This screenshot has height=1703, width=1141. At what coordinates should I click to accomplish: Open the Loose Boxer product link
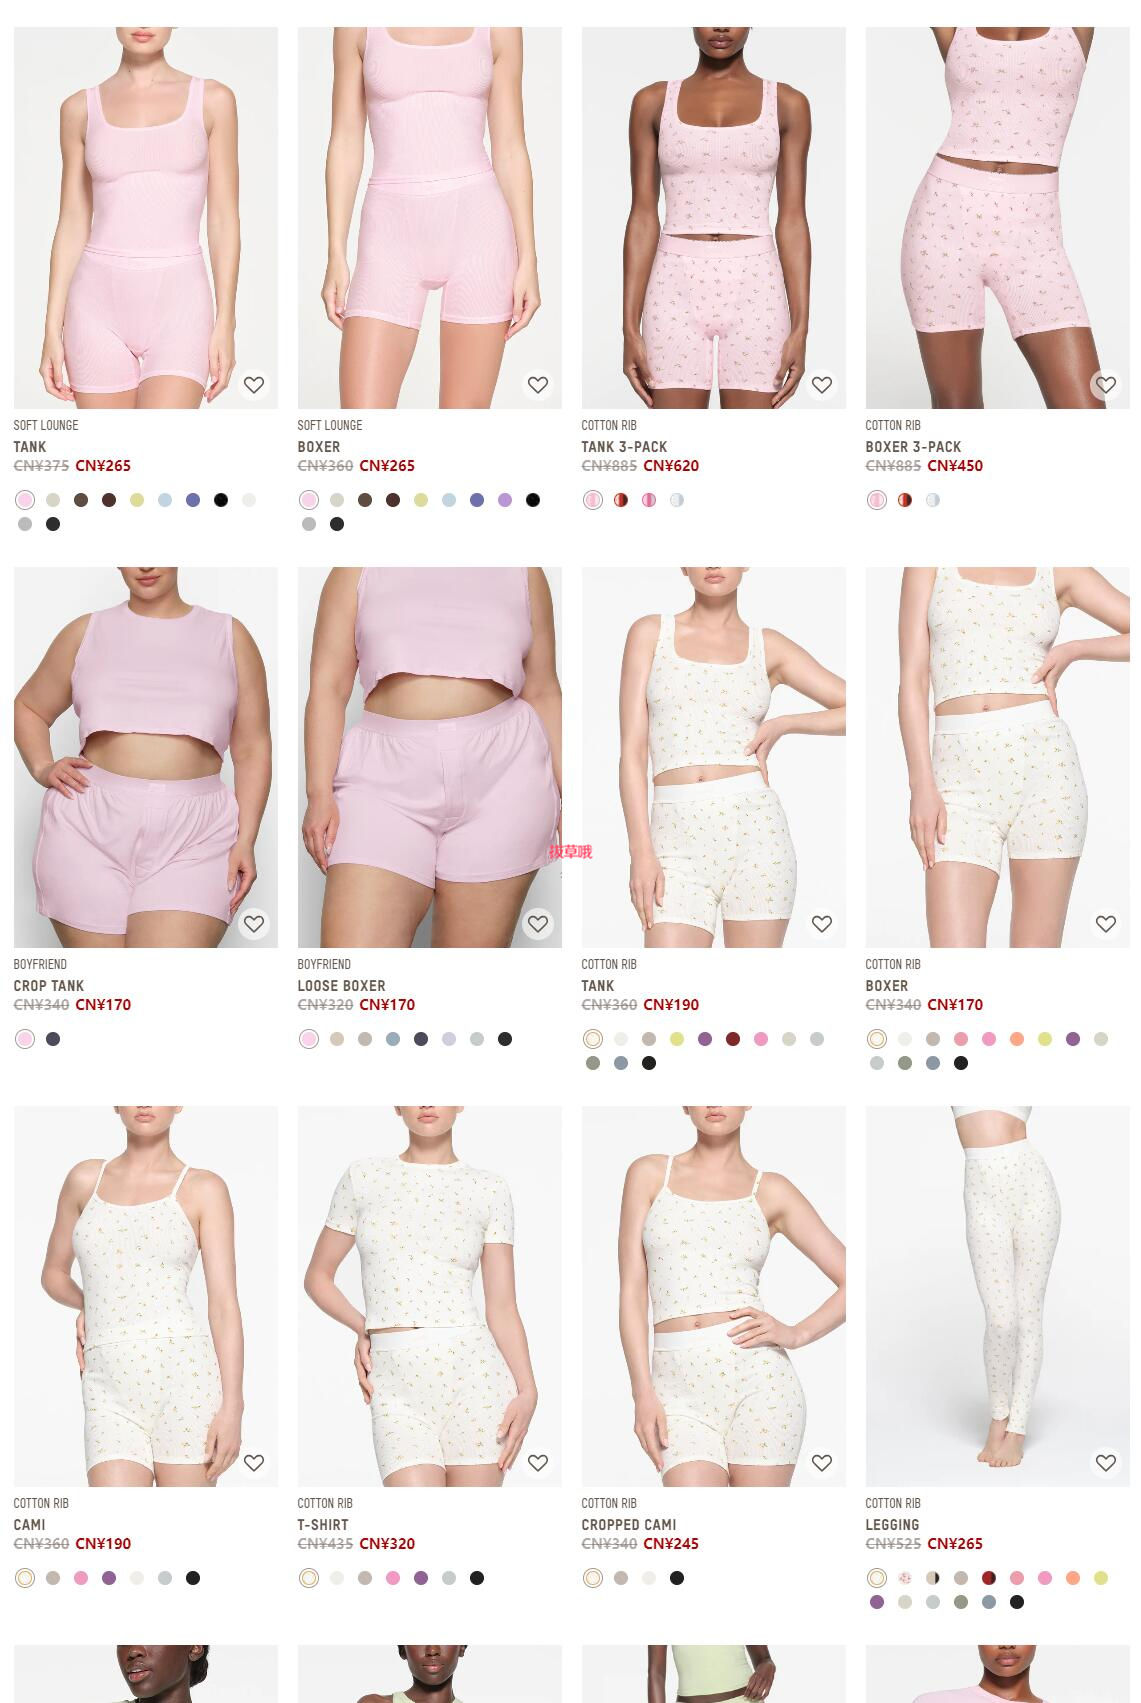coord(341,986)
